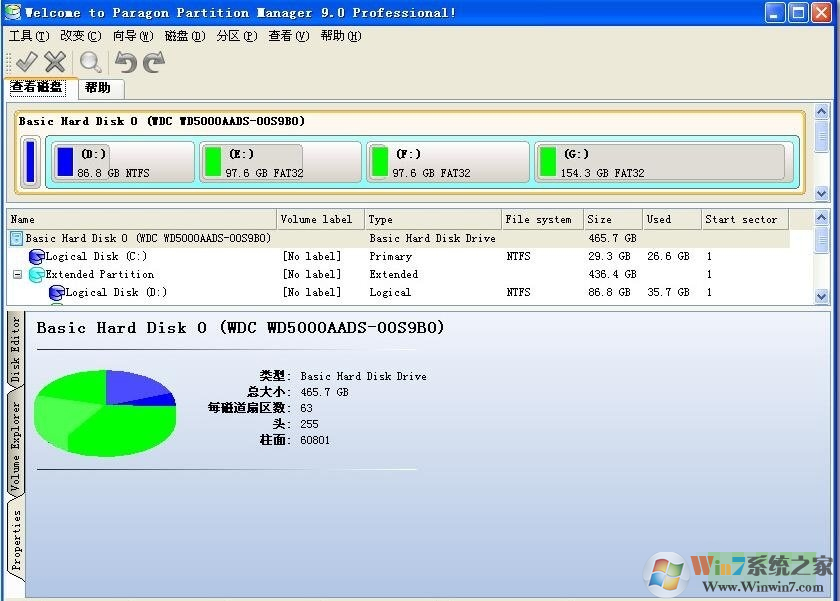Click the File system column header
Screen dimensions: 840x601
pos(540,219)
